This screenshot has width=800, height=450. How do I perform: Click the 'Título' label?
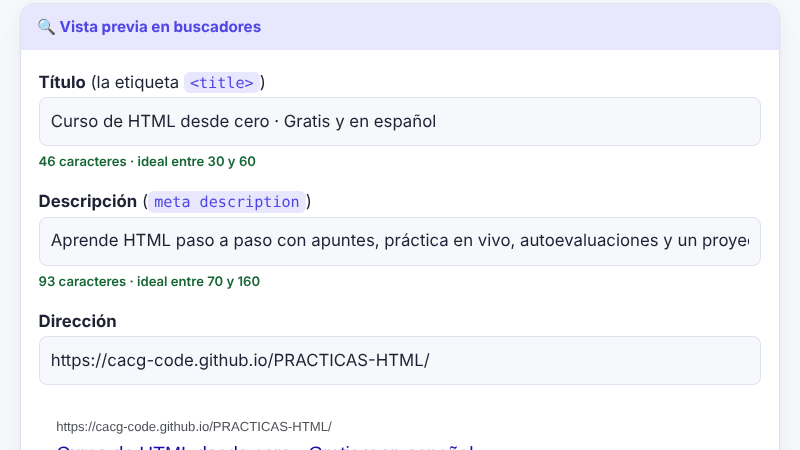[62, 82]
